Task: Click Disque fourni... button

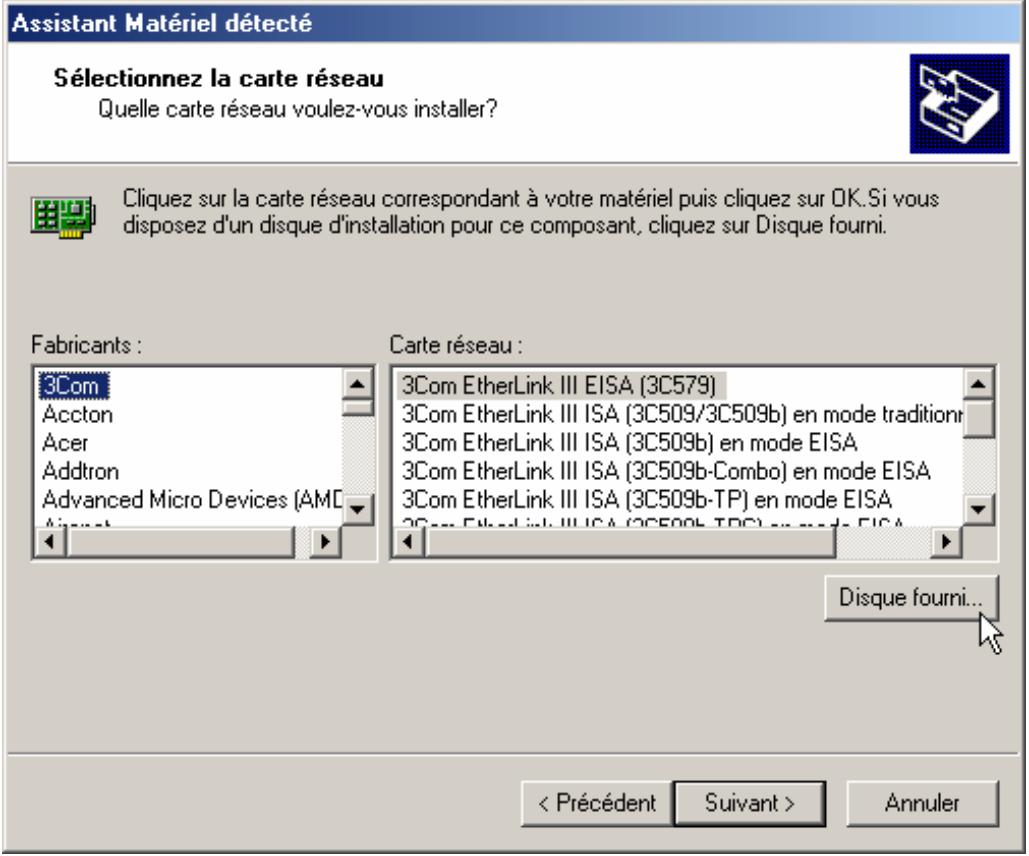Action: click(x=911, y=598)
